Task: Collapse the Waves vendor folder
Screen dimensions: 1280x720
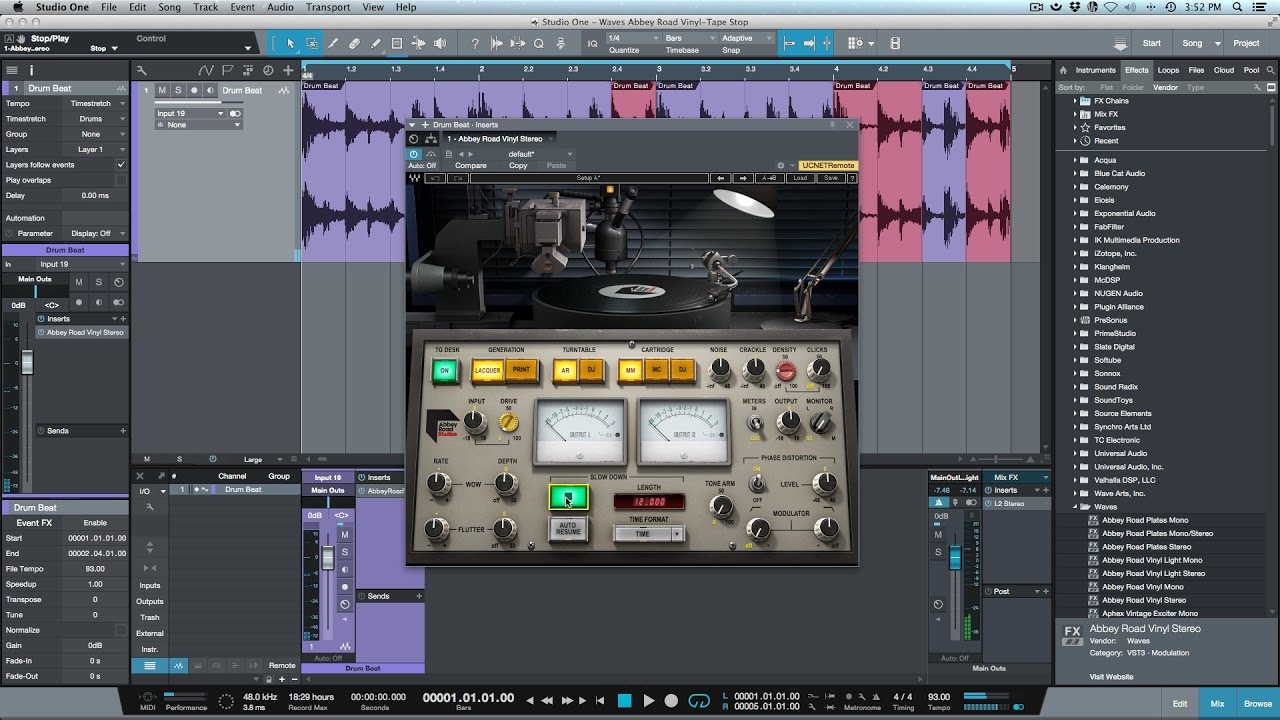Action: click(x=1076, y=507)
